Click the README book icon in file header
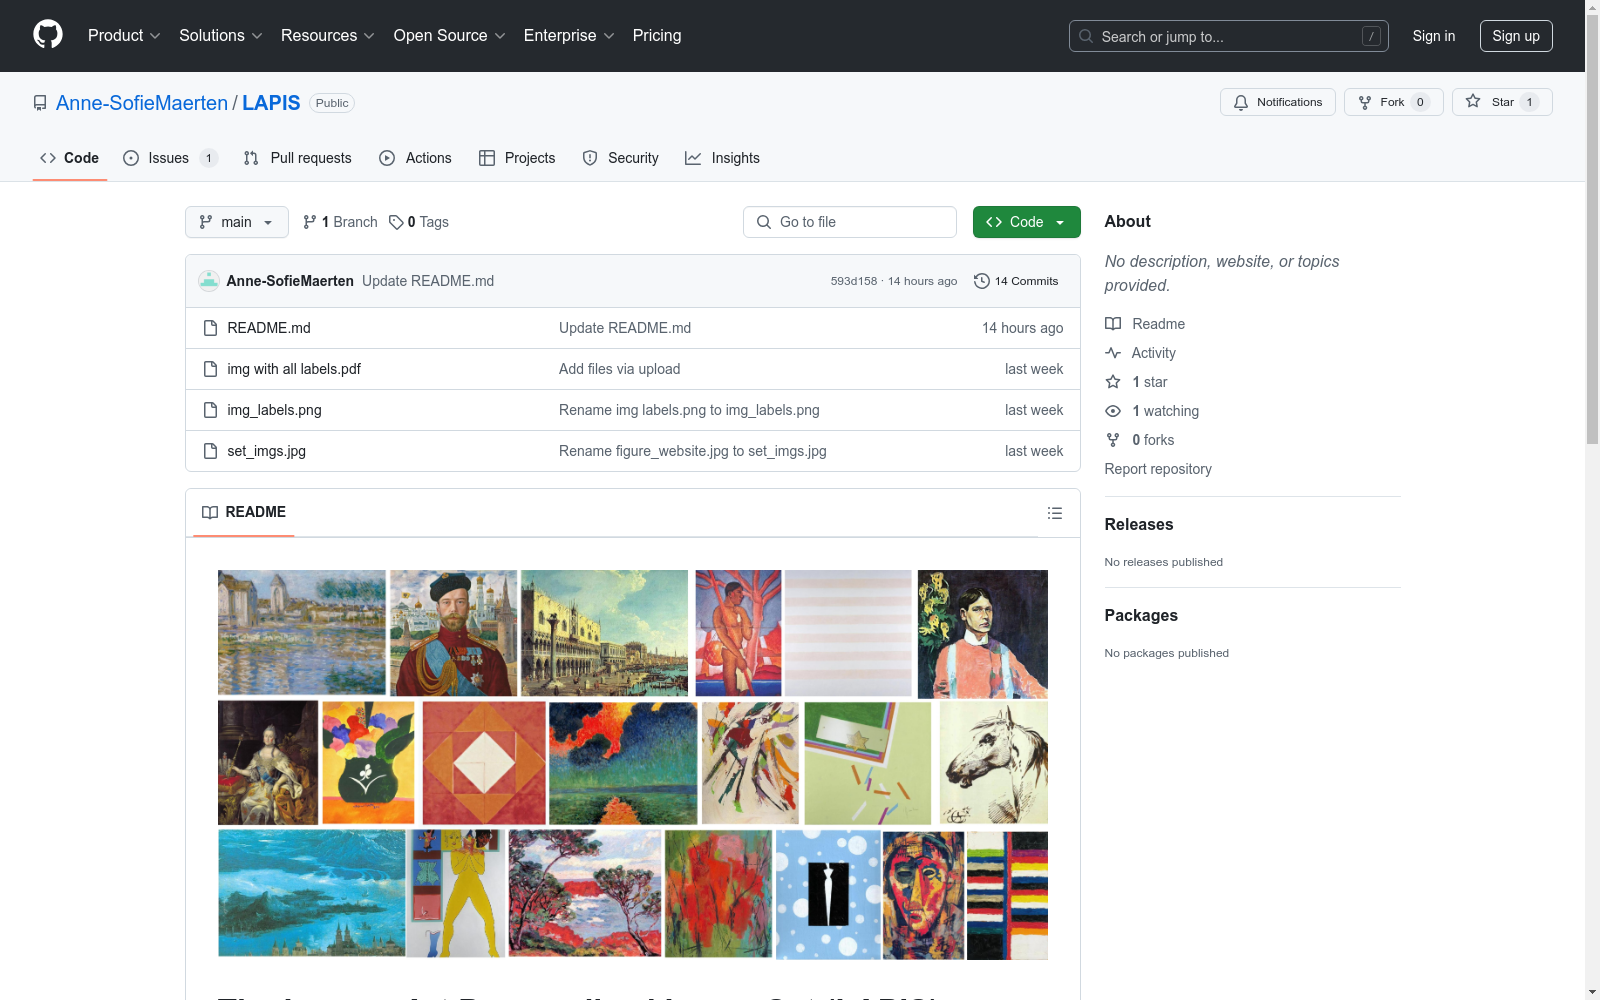 [x=210, y=512]
